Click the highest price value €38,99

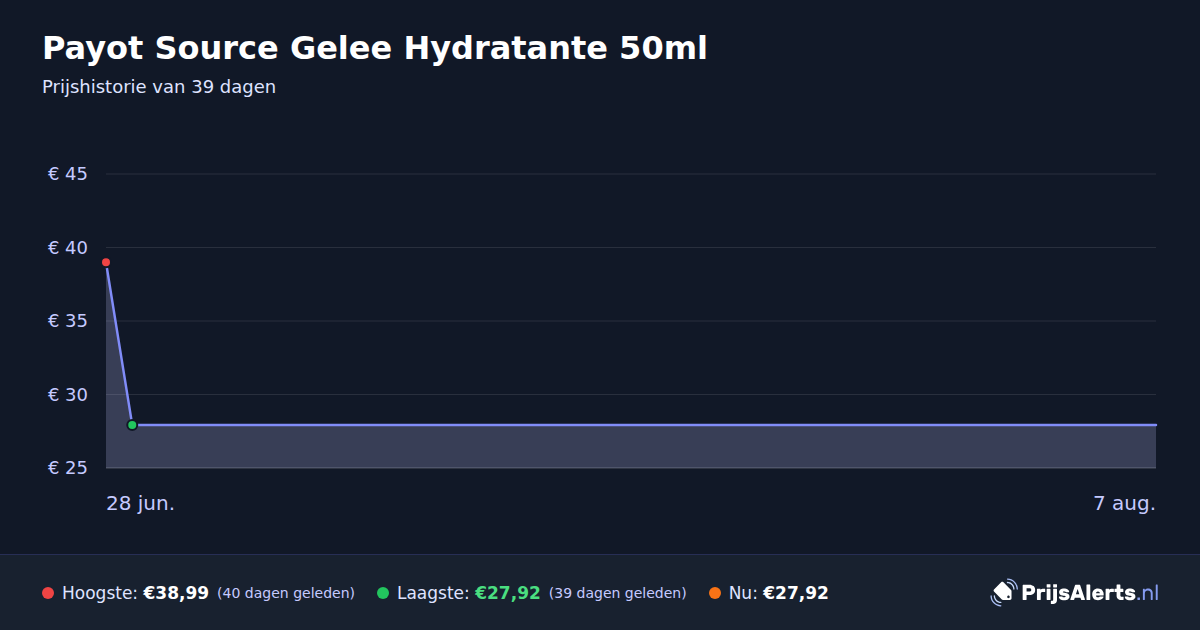coord(176,593)
